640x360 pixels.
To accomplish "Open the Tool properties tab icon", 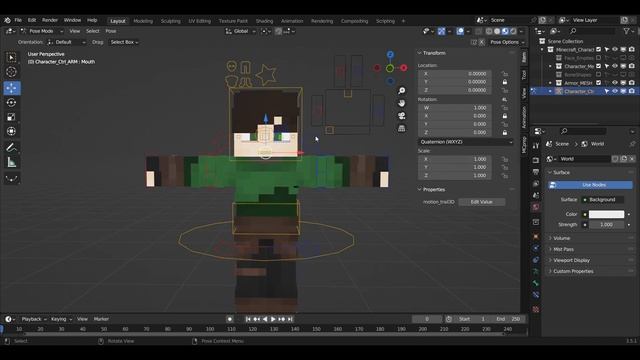I will coord(536,146).
